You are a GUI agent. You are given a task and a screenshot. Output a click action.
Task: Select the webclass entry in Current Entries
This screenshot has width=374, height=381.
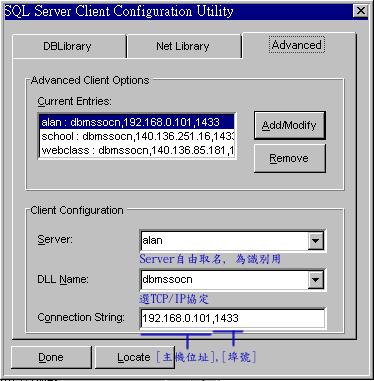click(x=137, y=150)
